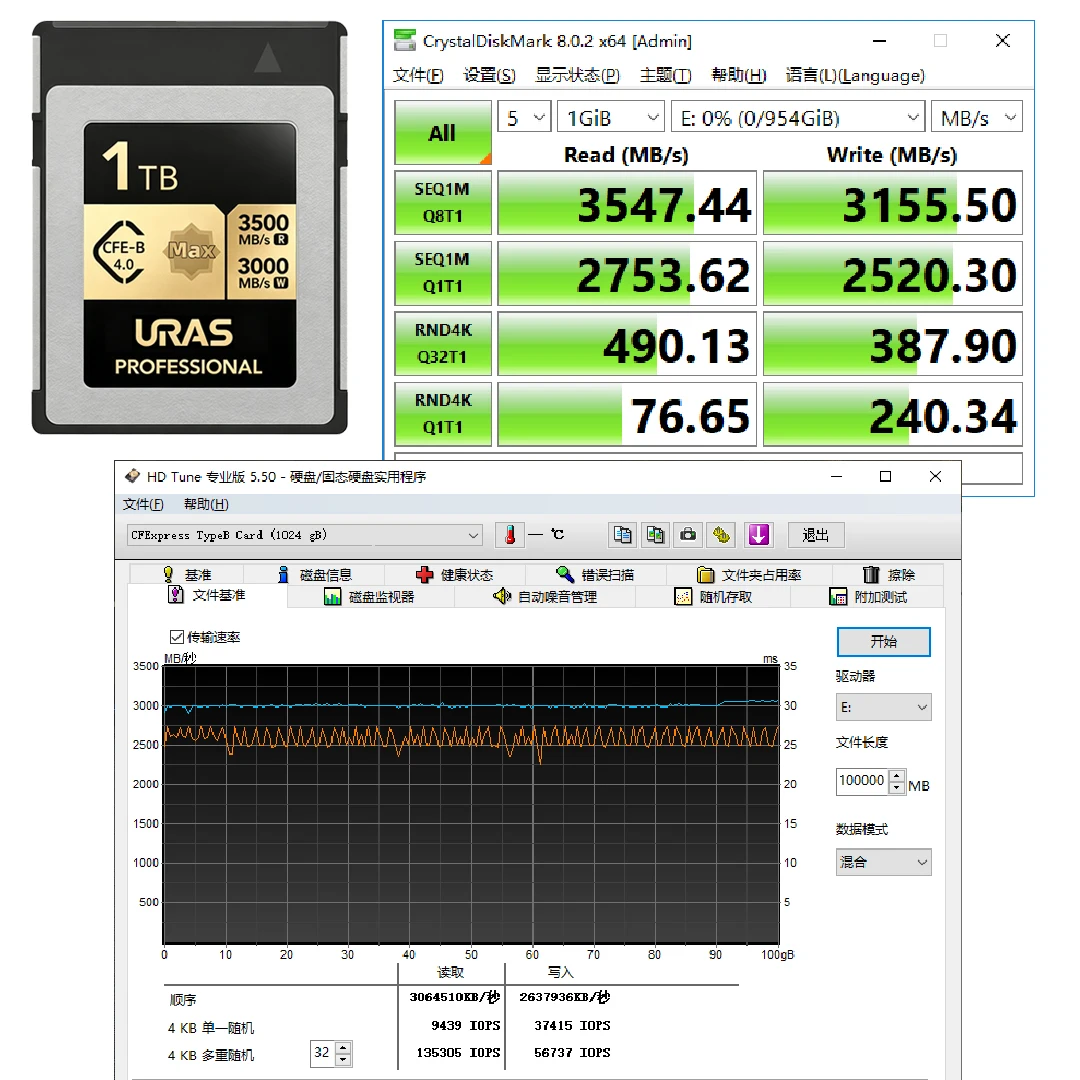Click the purple download arrow icon

[758, 535]
